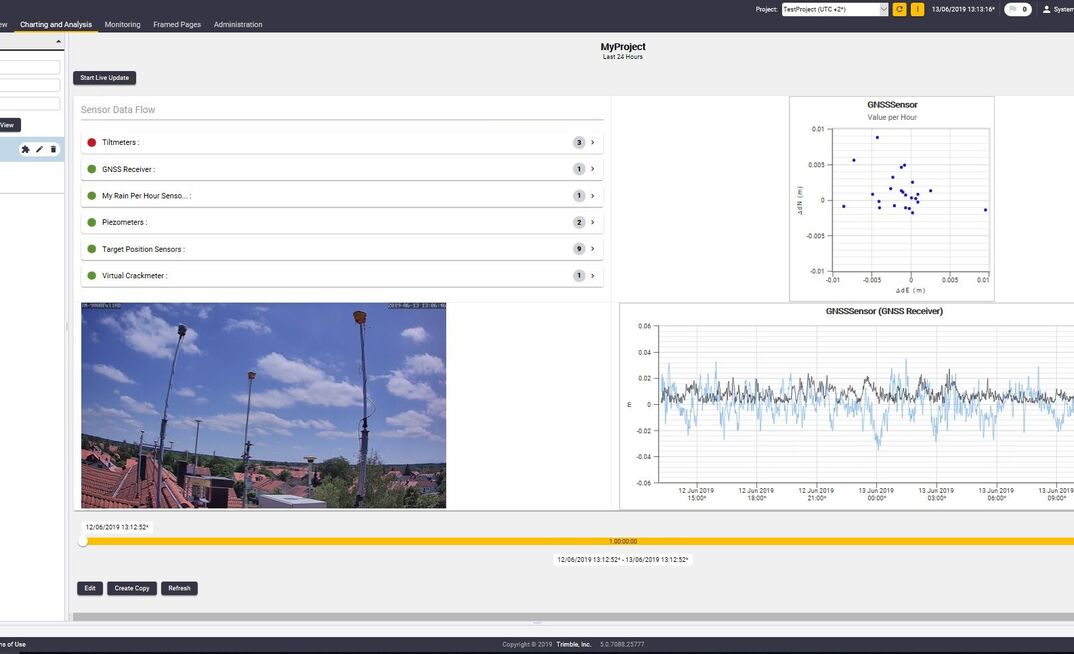Screen dimensions: 1074x654
Task: Open the yellow I information icon in top bar
Action: pyautogui.click(x=917, y=8)
